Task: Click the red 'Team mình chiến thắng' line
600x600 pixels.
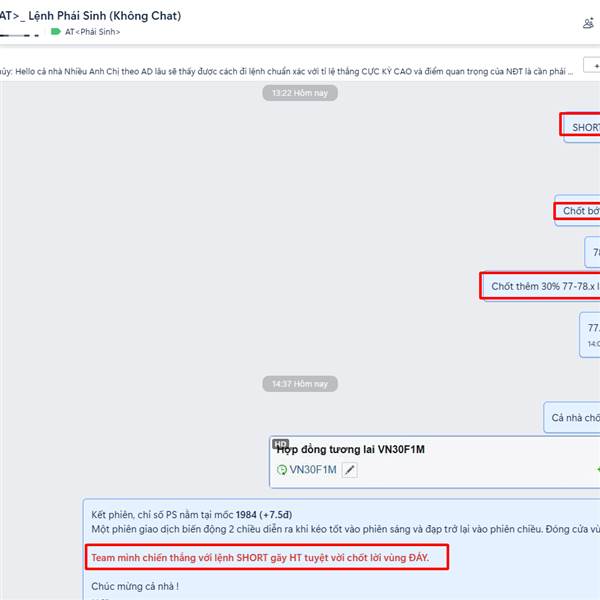Action: [x=260, y=558]
